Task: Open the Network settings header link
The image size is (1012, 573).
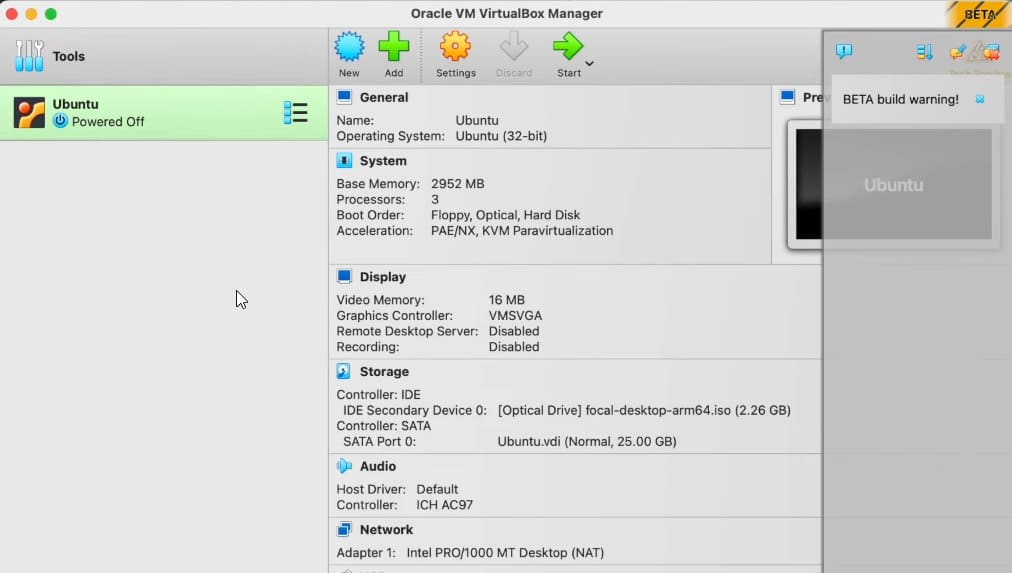Action: (x=386, y=529)
